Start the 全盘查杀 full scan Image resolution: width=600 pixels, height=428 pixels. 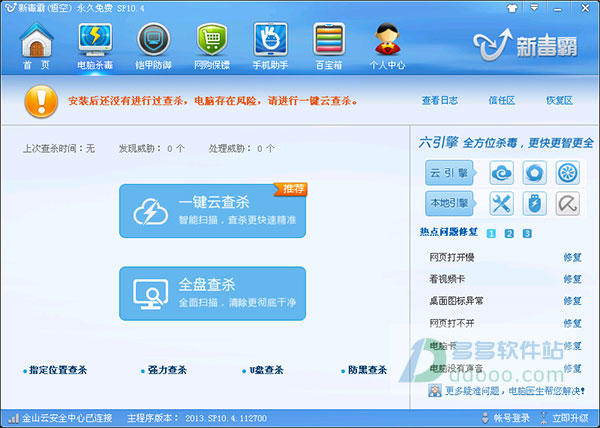pyautogui.click(x=212, y=293)
